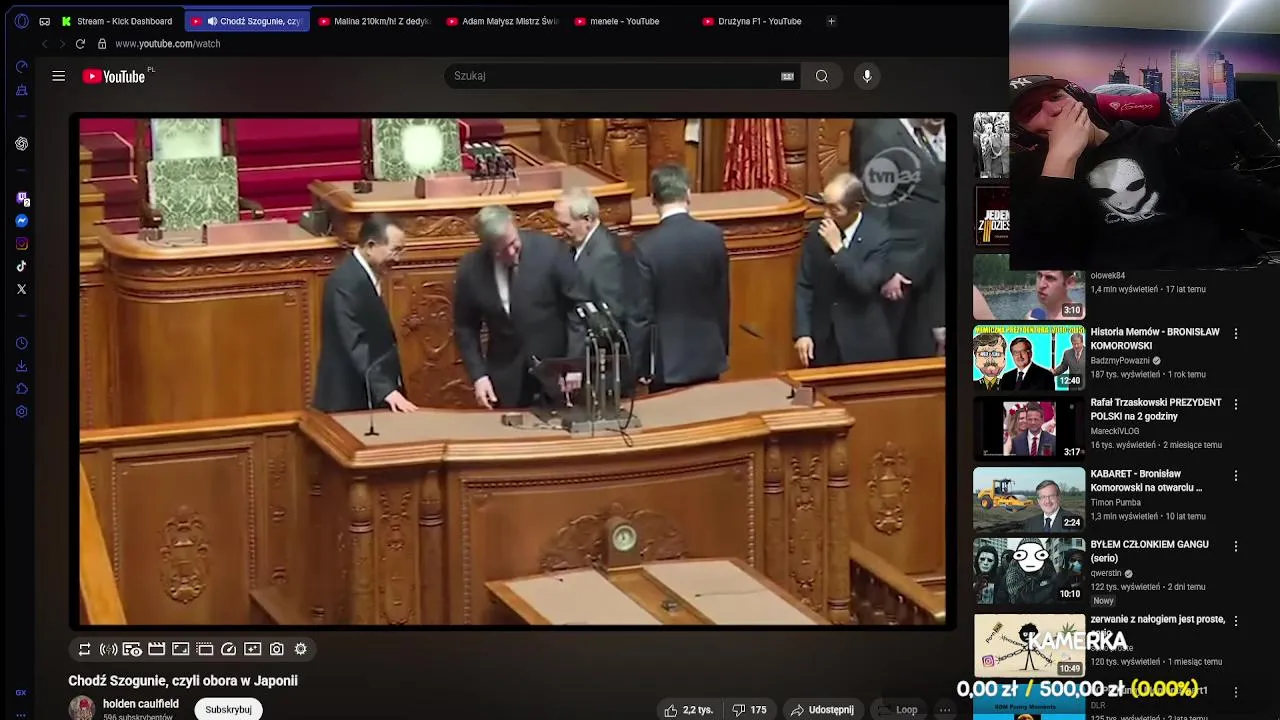Open History clock icon in sidebar

[x=21, y=343]
